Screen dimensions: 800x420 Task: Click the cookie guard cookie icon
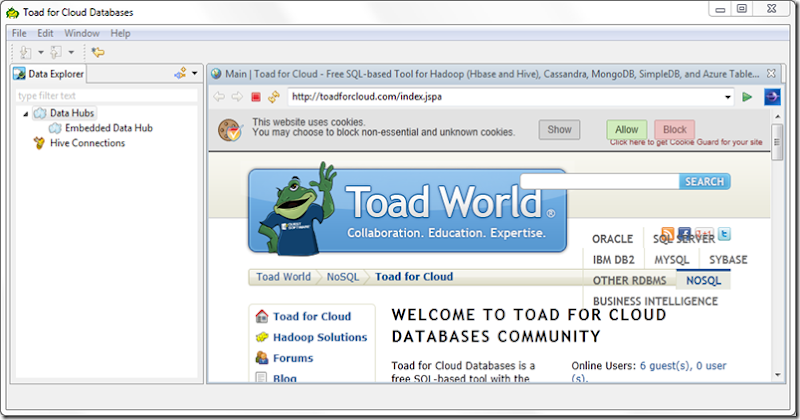230,130
